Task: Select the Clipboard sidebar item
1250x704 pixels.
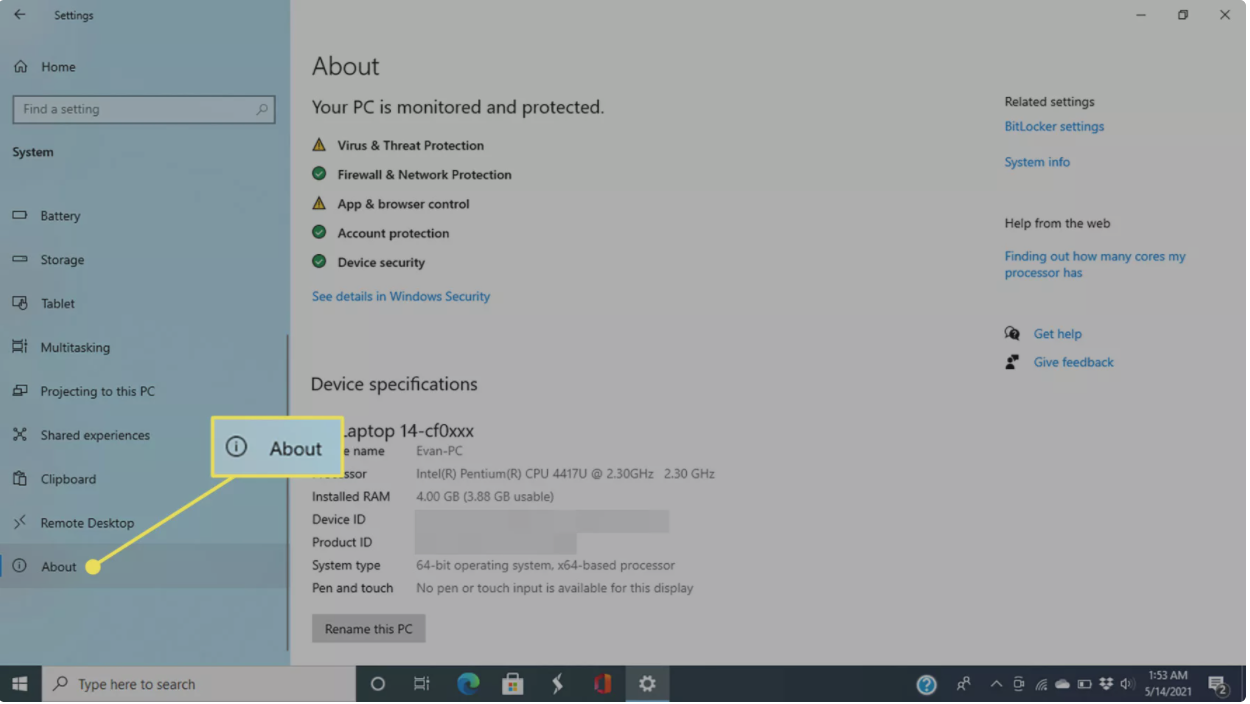Action: coord(68,479)
